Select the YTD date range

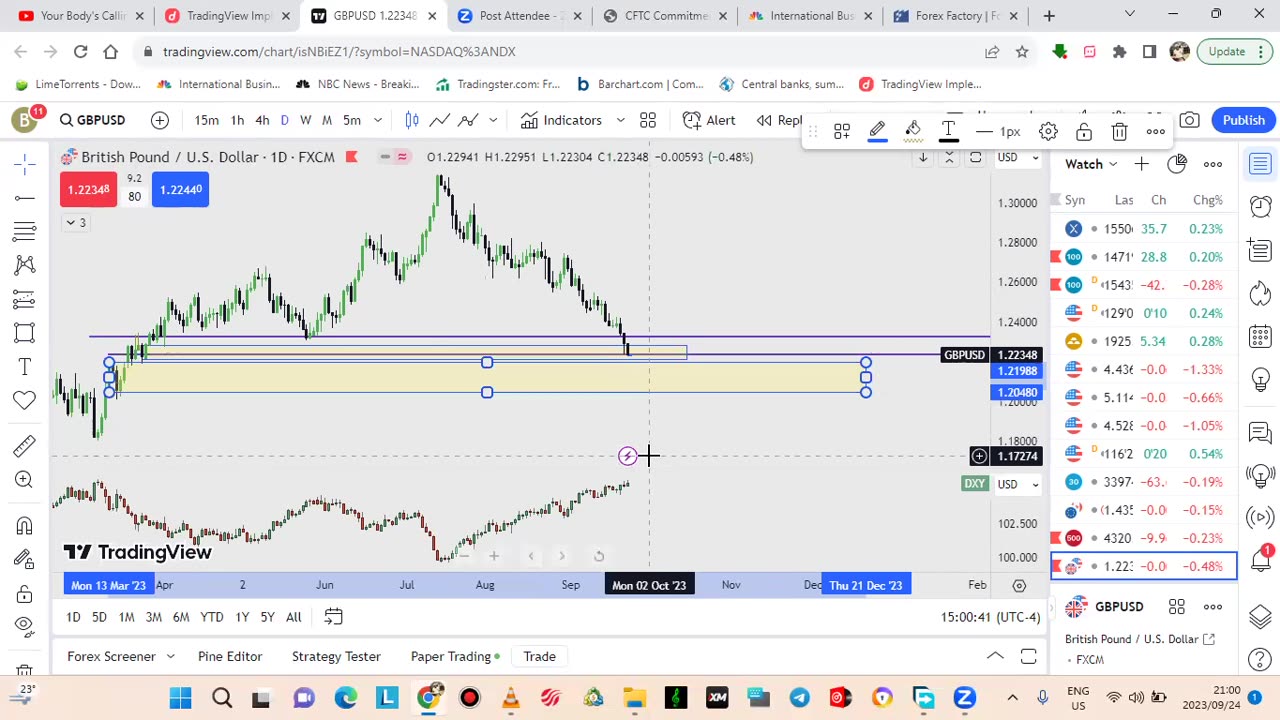click(x=211, y=617)
